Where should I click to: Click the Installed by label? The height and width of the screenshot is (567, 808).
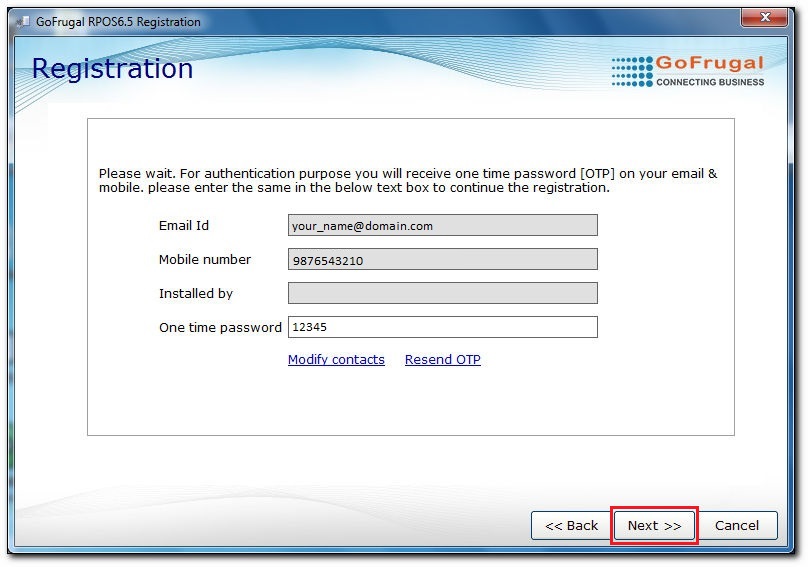196,293
